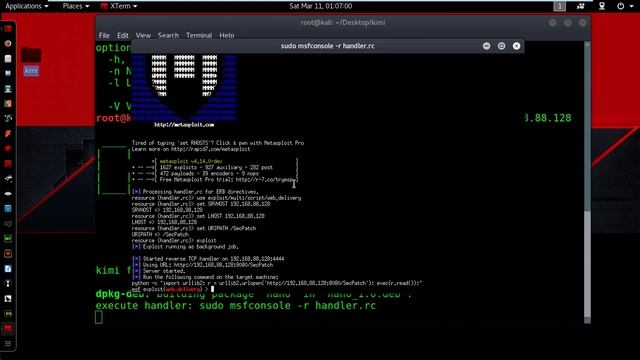Click the python urllib2 command line

coord(276,283)
